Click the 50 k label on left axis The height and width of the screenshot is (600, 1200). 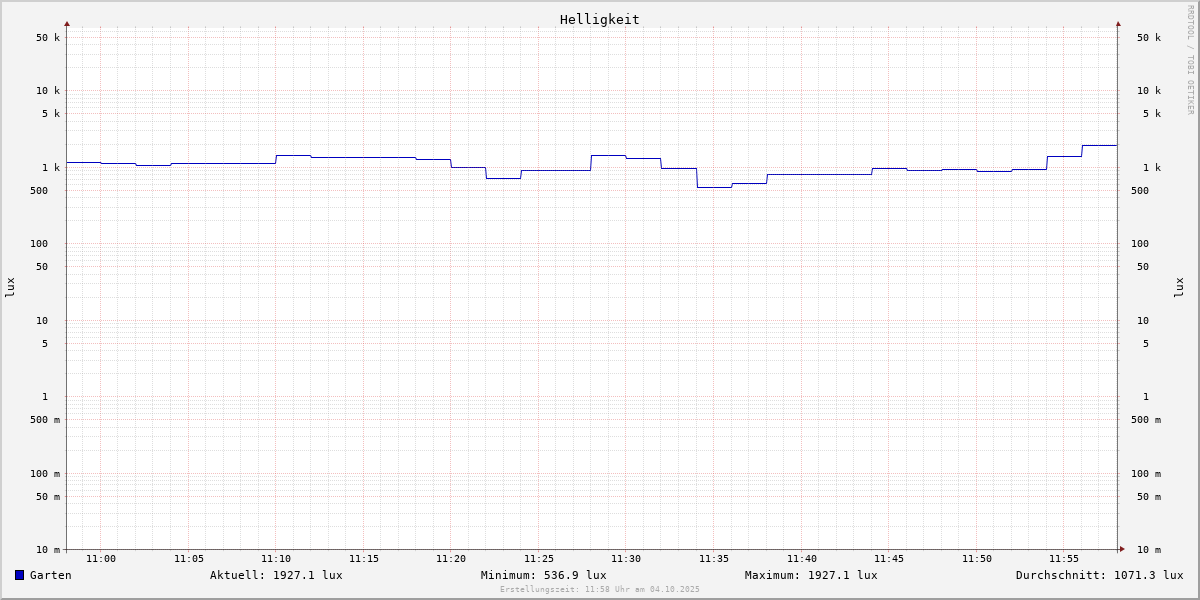pyautogui.click(x=48, y=38)
